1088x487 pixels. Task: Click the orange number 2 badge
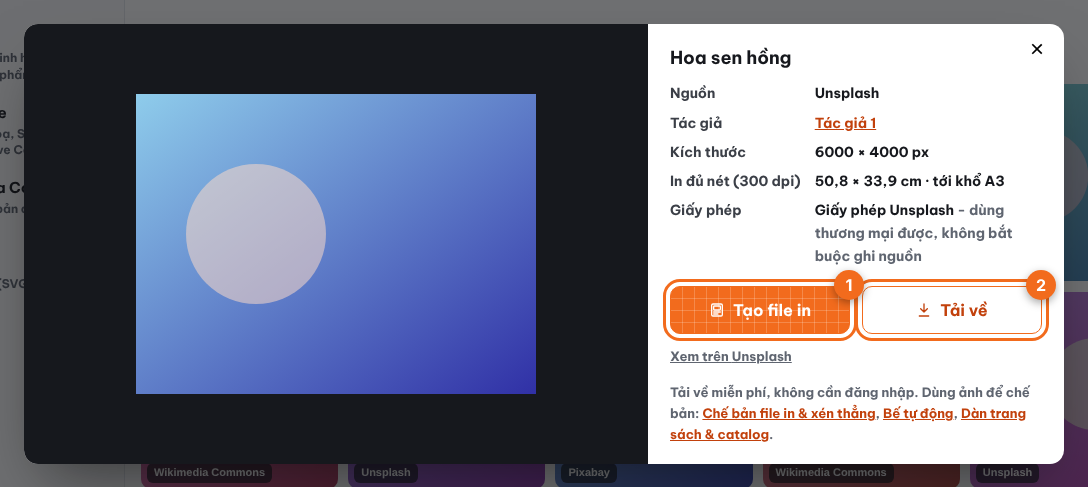(x=1041, y=285)
